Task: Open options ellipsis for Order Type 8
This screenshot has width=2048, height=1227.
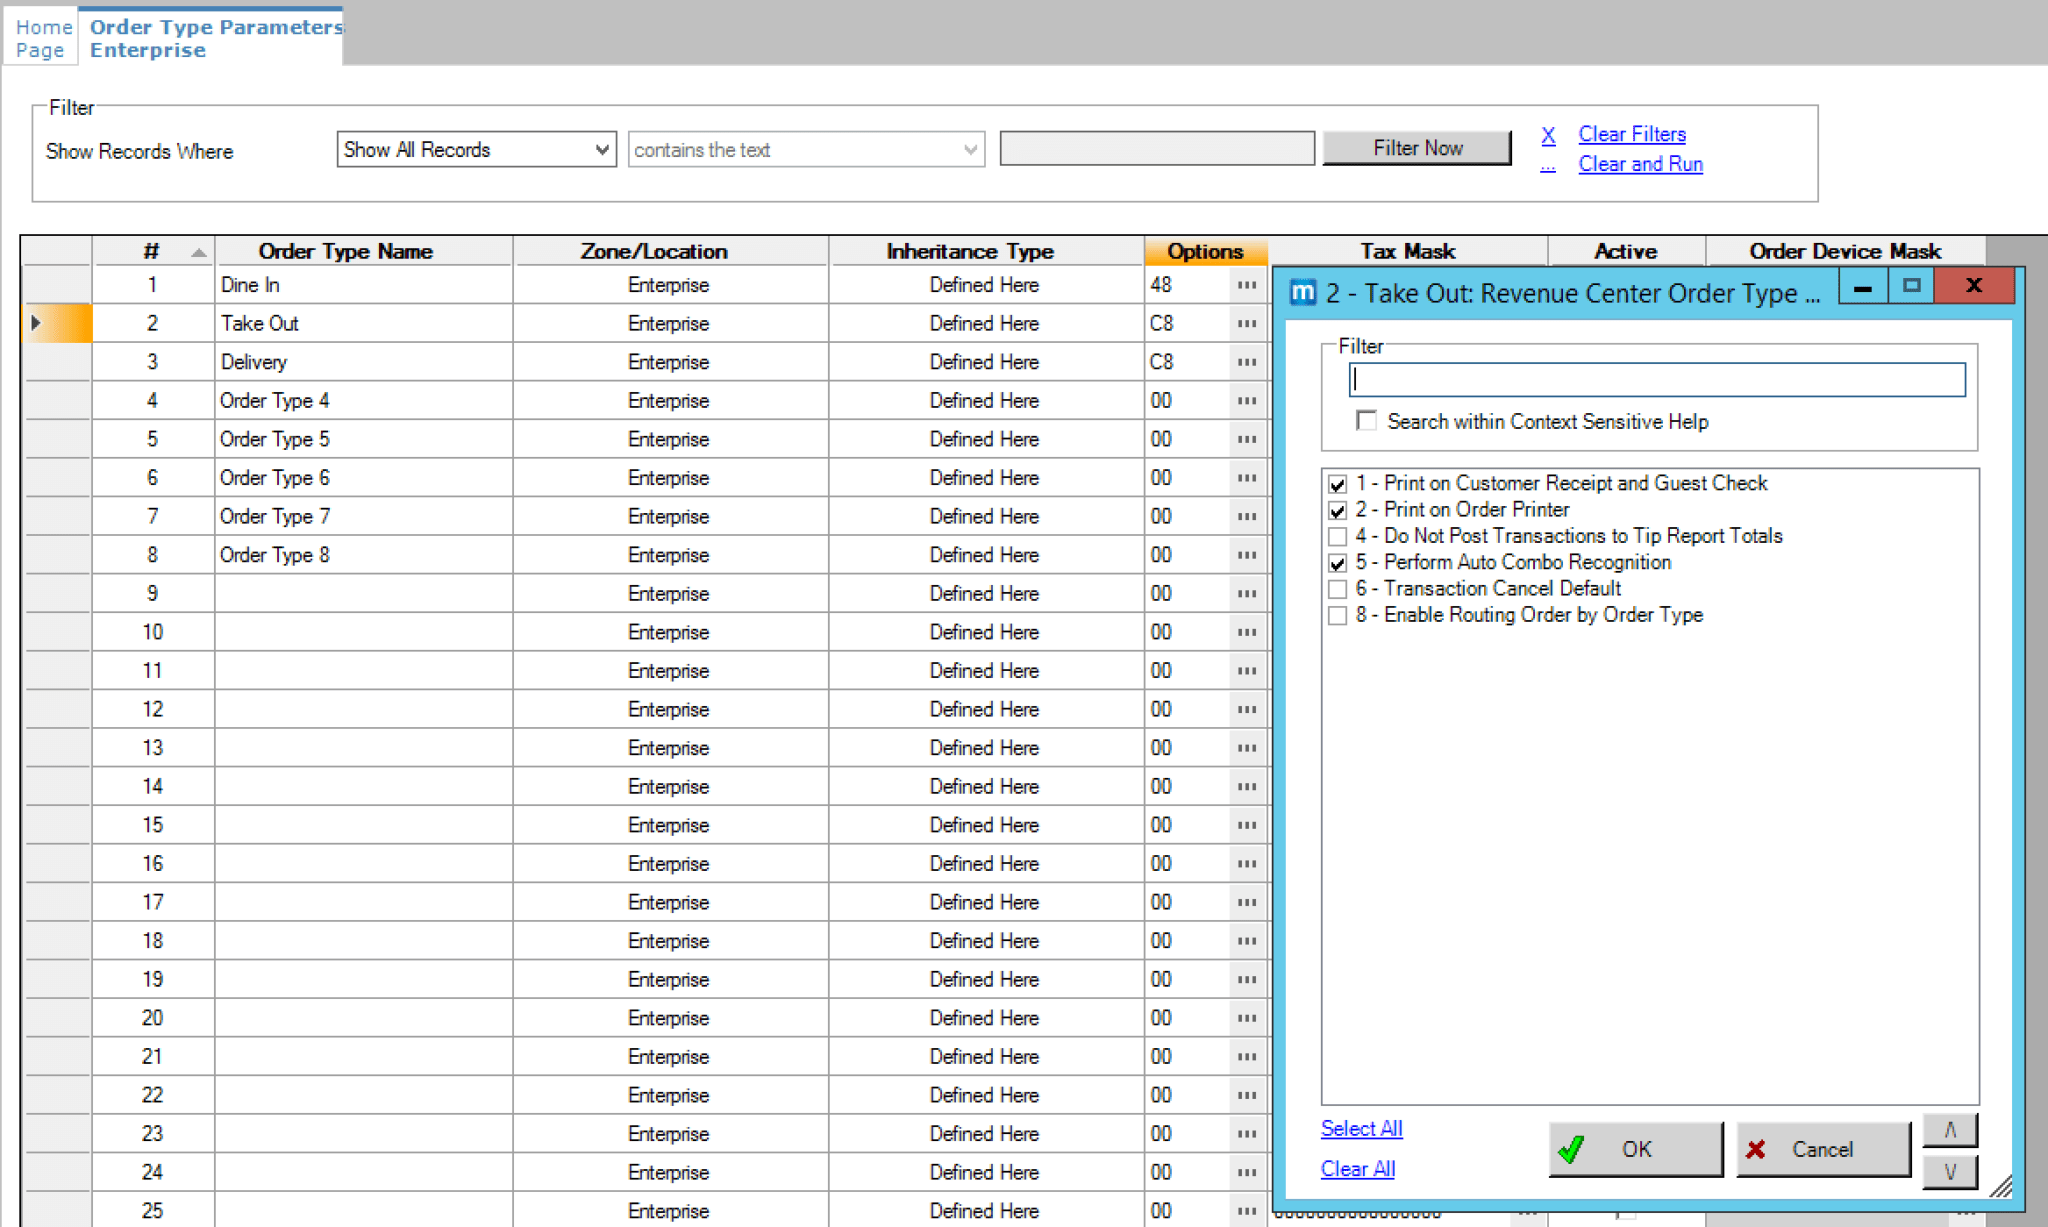Action: point(1246,555)
